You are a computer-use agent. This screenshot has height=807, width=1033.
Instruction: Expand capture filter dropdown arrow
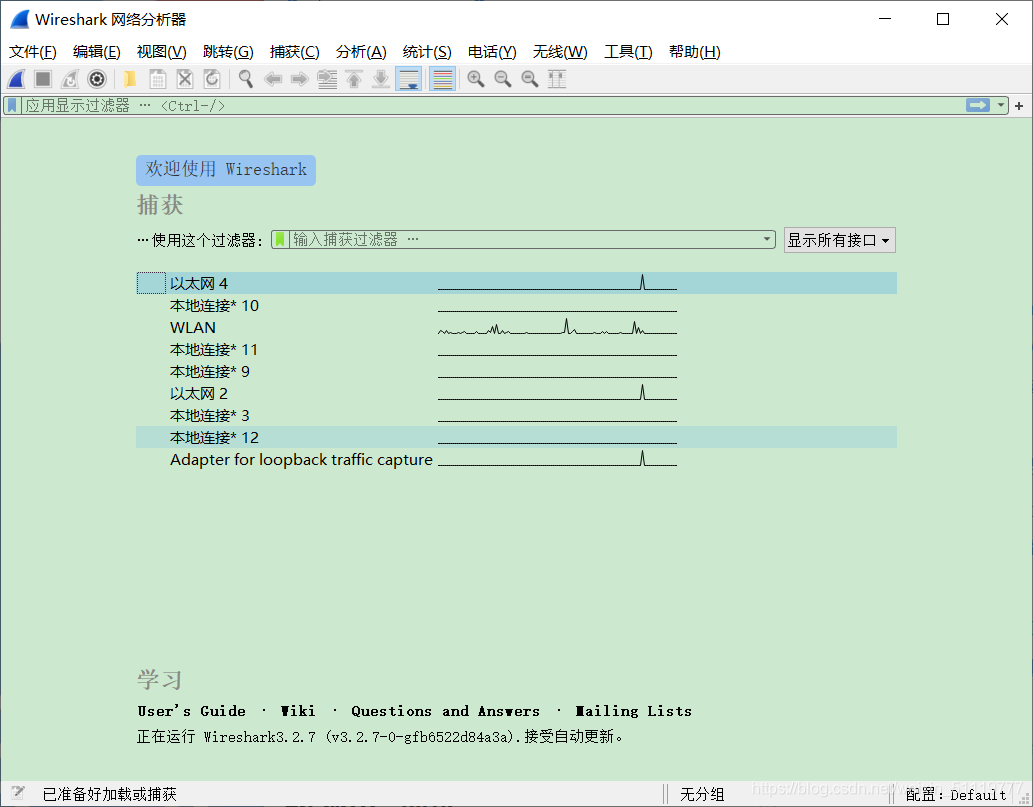tap(767, 239)
